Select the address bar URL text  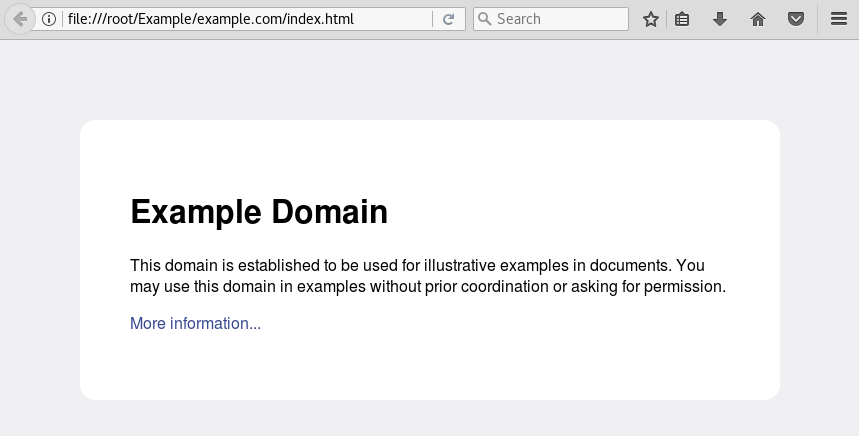(x=211, y=19)
